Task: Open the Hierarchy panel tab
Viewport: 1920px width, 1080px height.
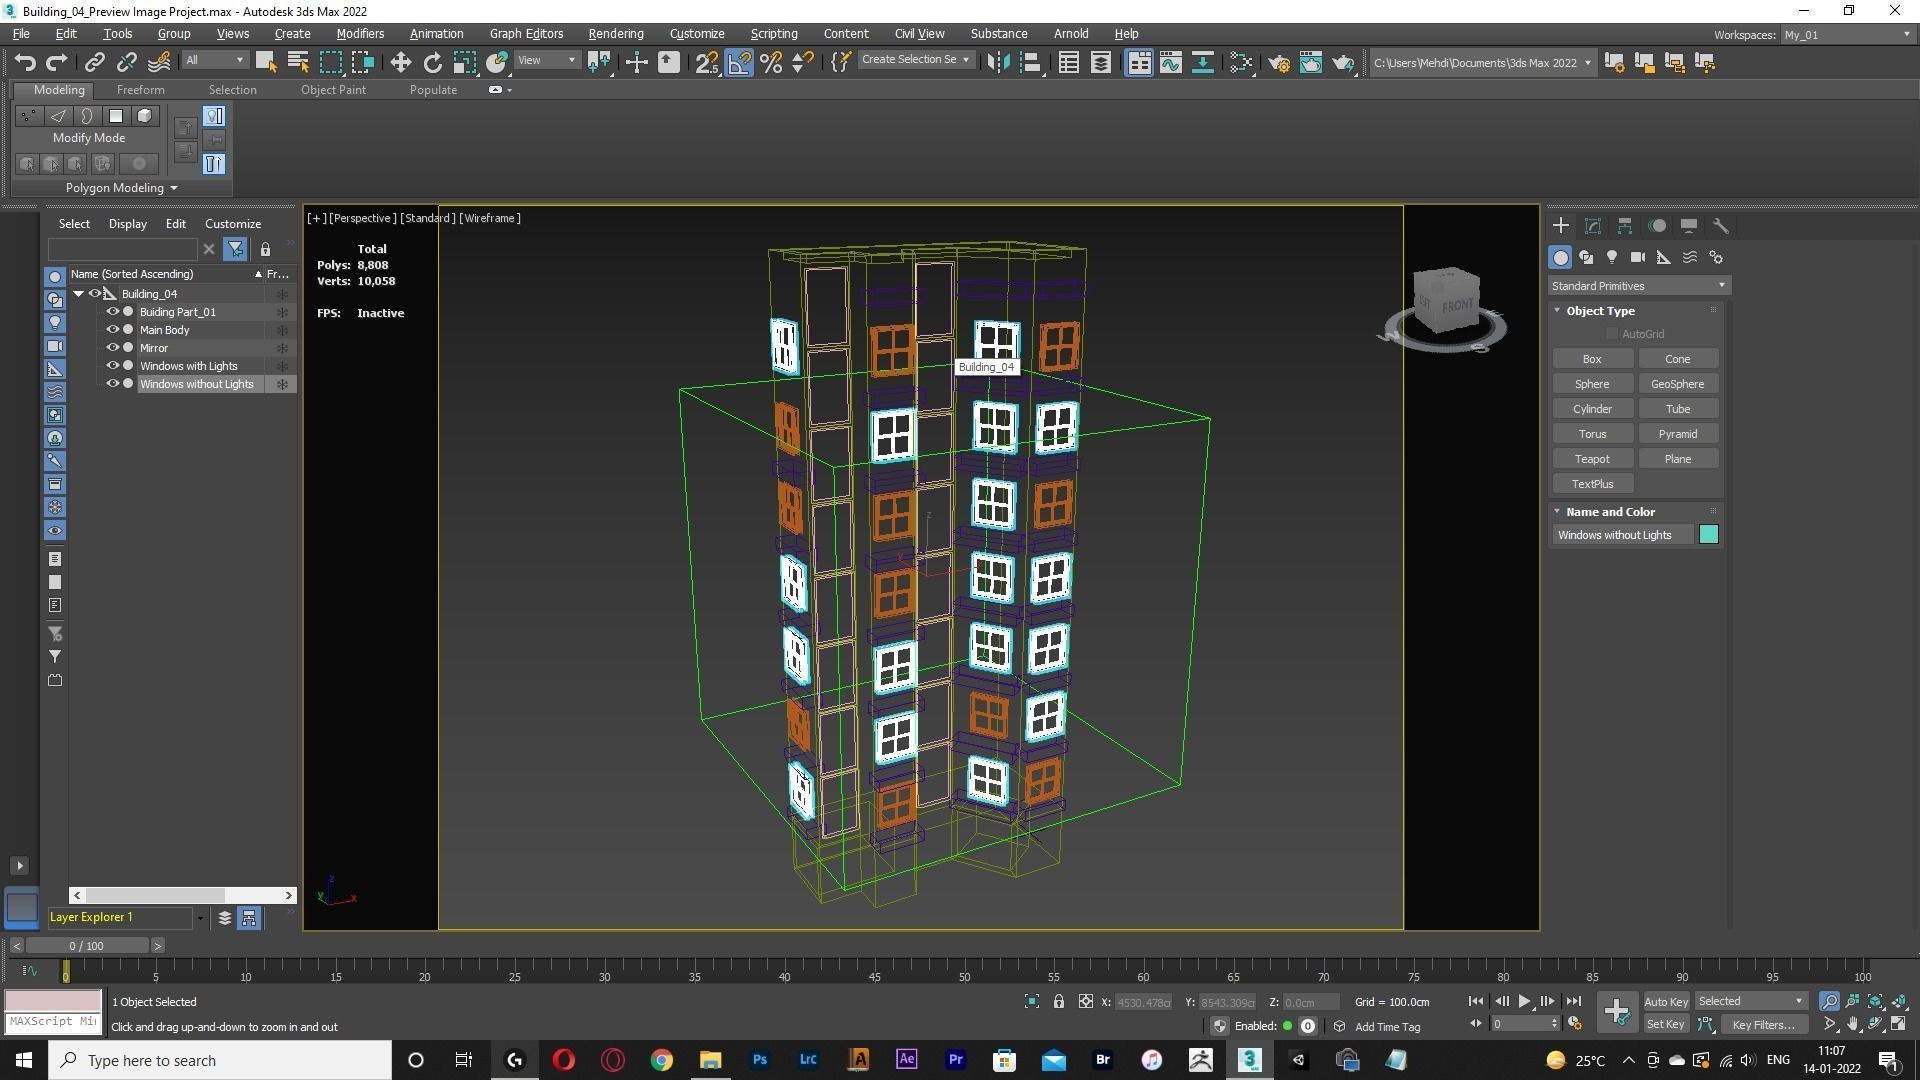Action: [x=1625, y=226]
